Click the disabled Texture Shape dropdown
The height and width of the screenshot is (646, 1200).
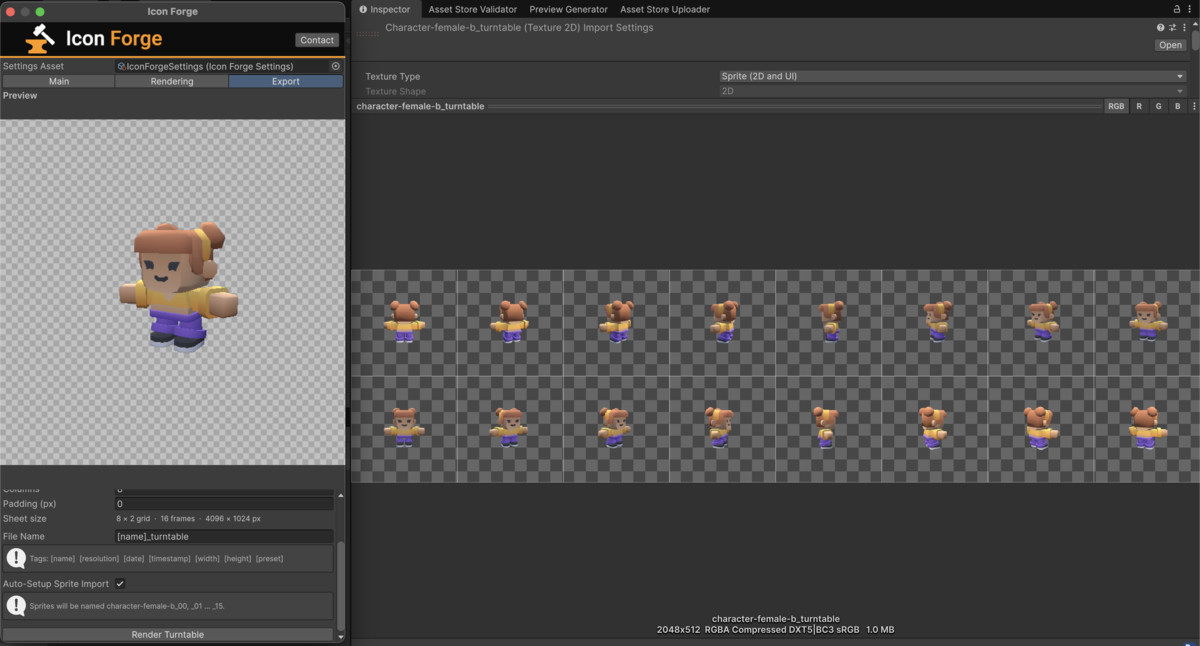pos(952,91)
